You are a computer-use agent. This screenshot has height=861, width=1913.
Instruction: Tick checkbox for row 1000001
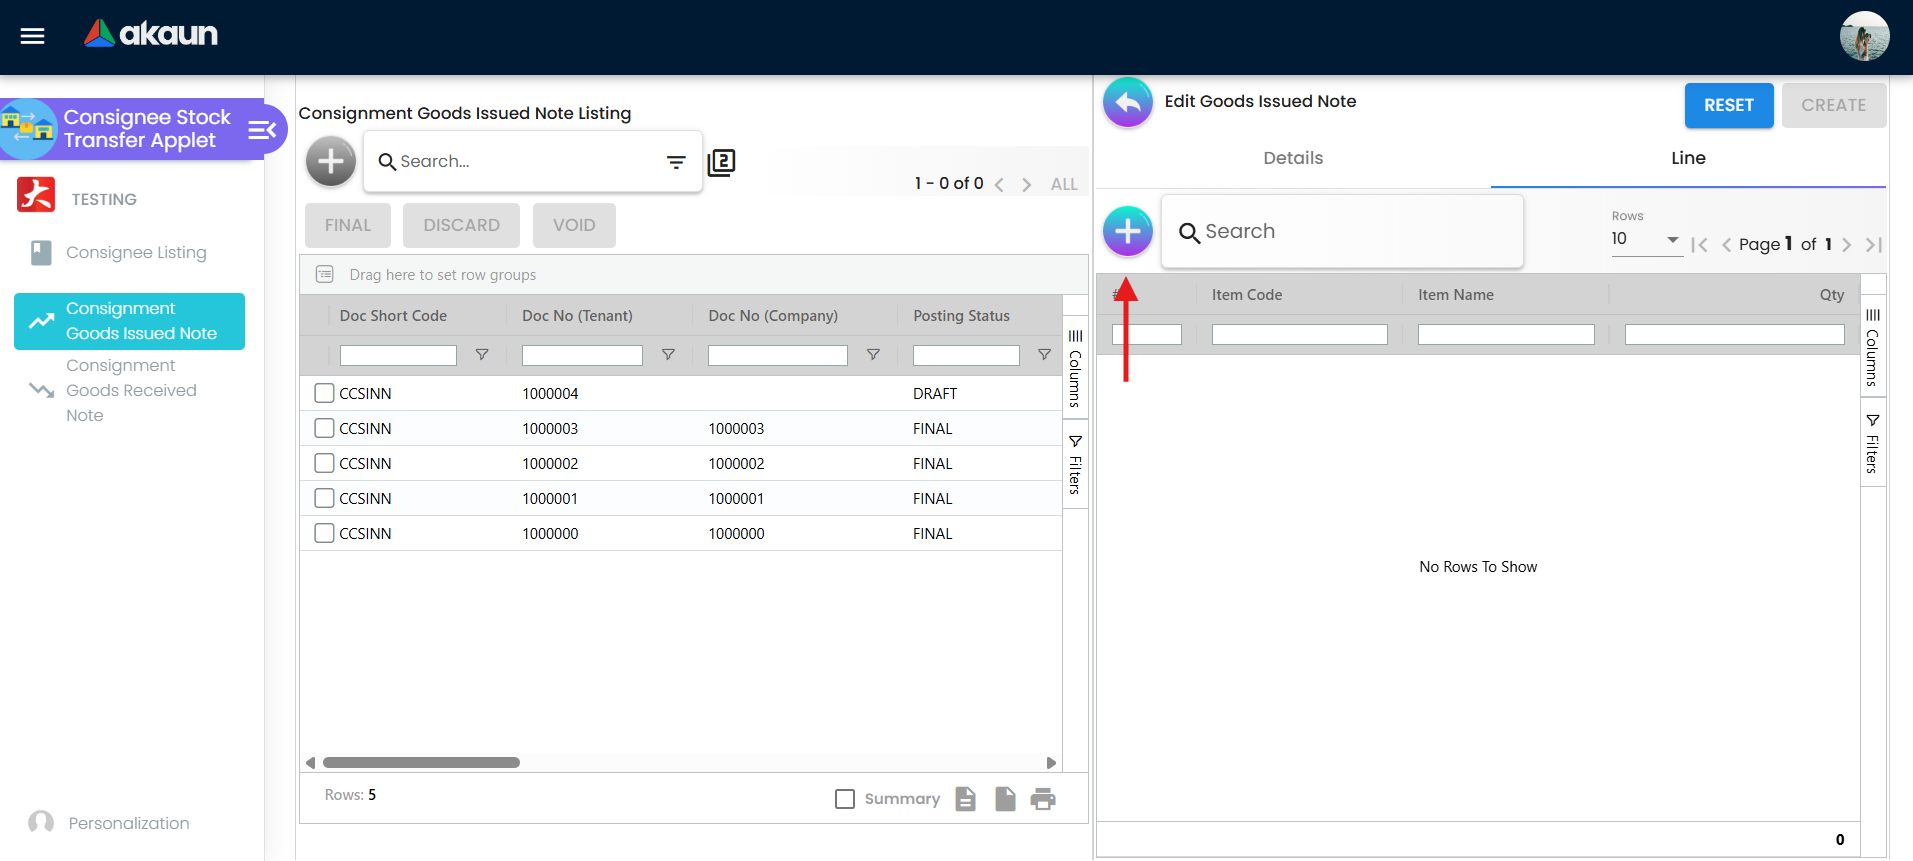tap(324, 498)
